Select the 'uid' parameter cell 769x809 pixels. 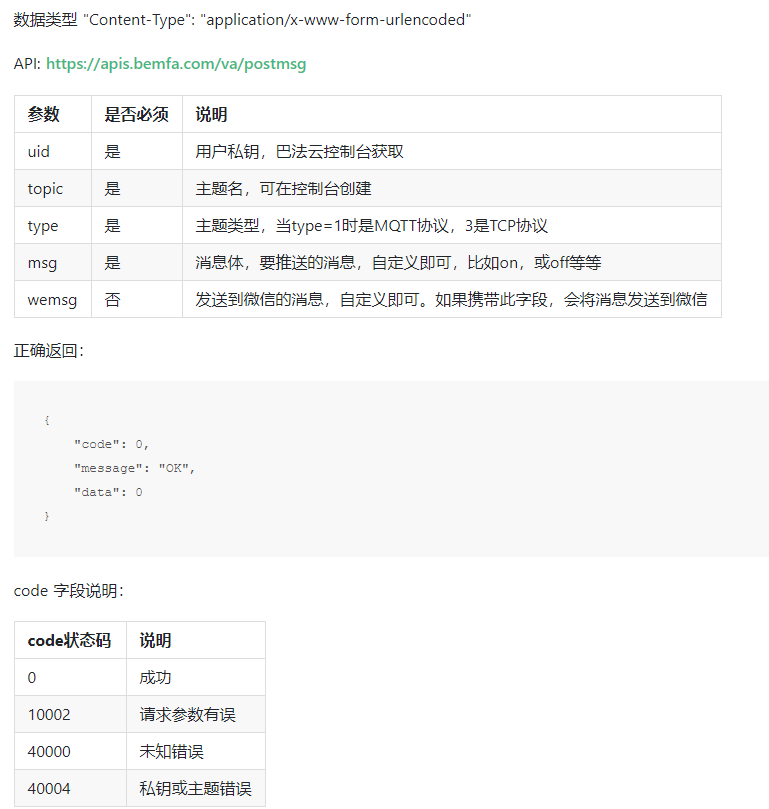coord(53,151)
